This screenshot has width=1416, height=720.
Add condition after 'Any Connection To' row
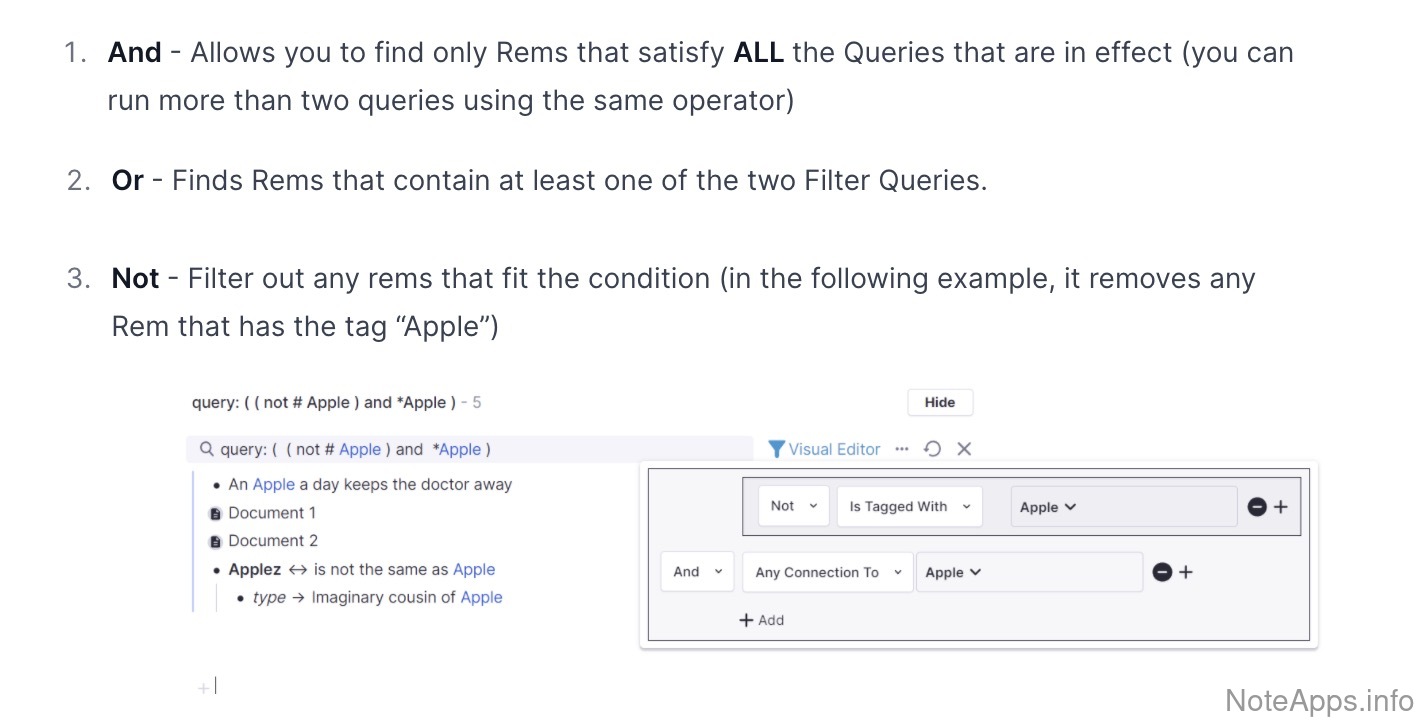[x=1186, y=572]
